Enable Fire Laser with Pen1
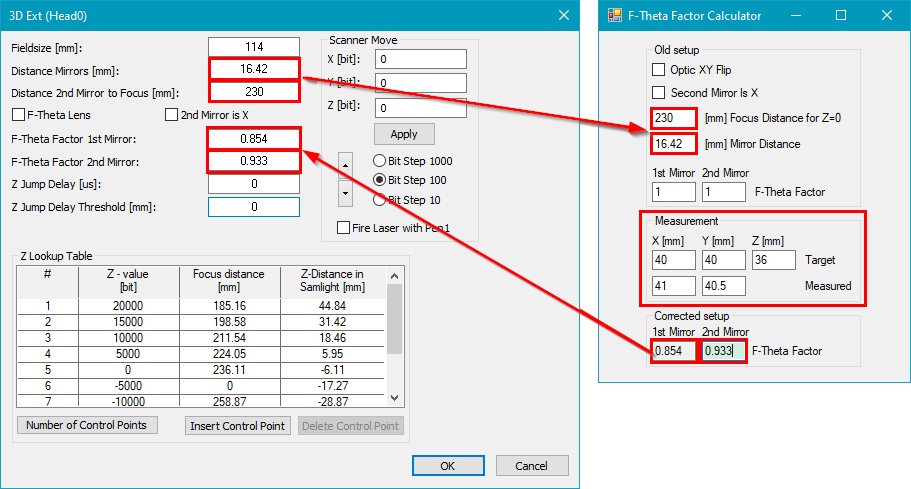 344,228
